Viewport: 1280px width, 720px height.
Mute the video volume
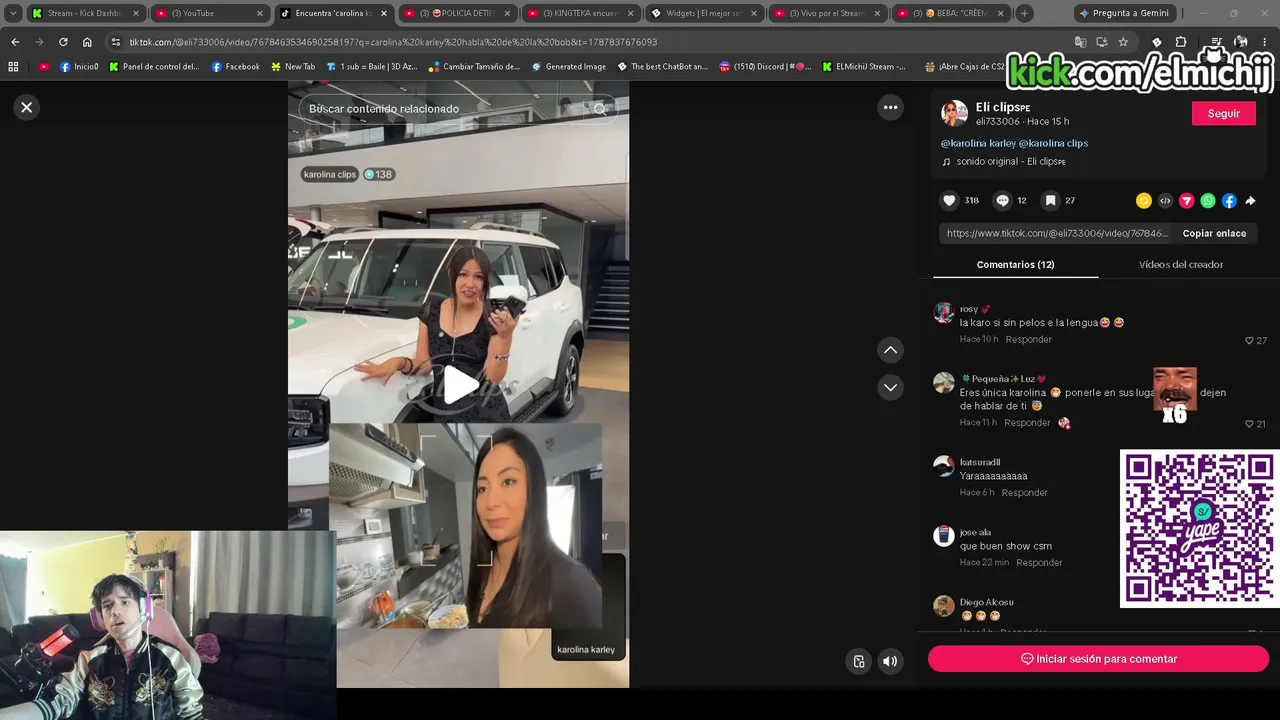coord(890,661)
